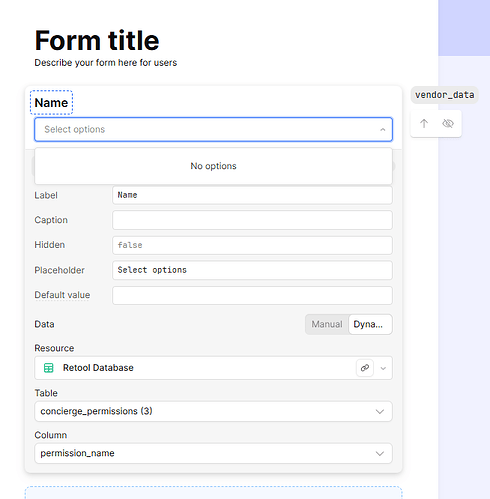Screen dimensions: 490x499
Task: Click the Caption input field
Action: click(252, 220)
